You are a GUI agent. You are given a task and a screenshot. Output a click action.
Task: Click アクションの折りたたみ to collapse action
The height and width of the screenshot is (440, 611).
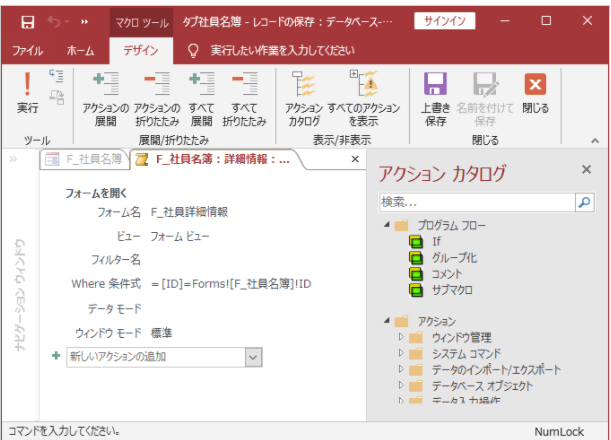157,99
